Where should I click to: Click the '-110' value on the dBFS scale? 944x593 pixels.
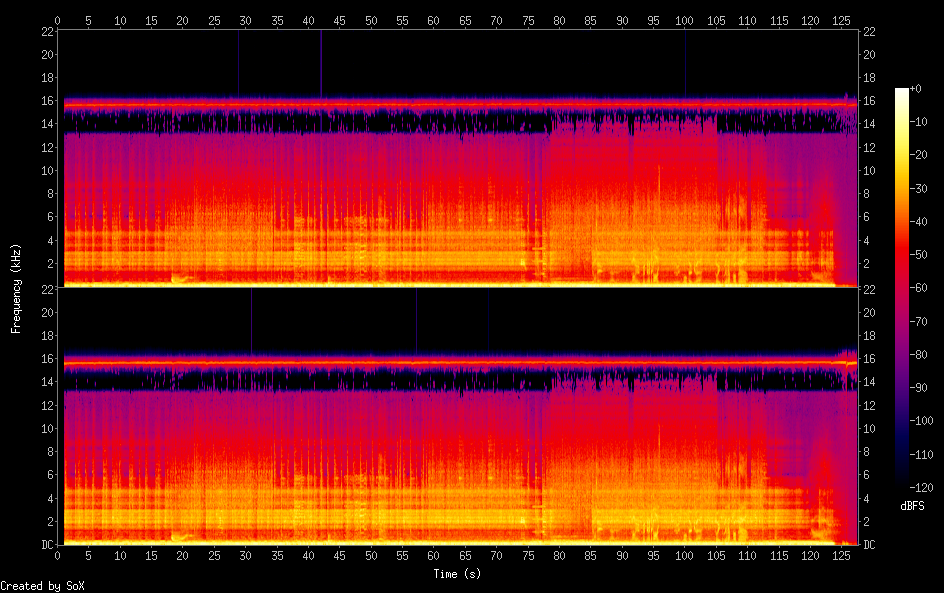click(922, 455)
